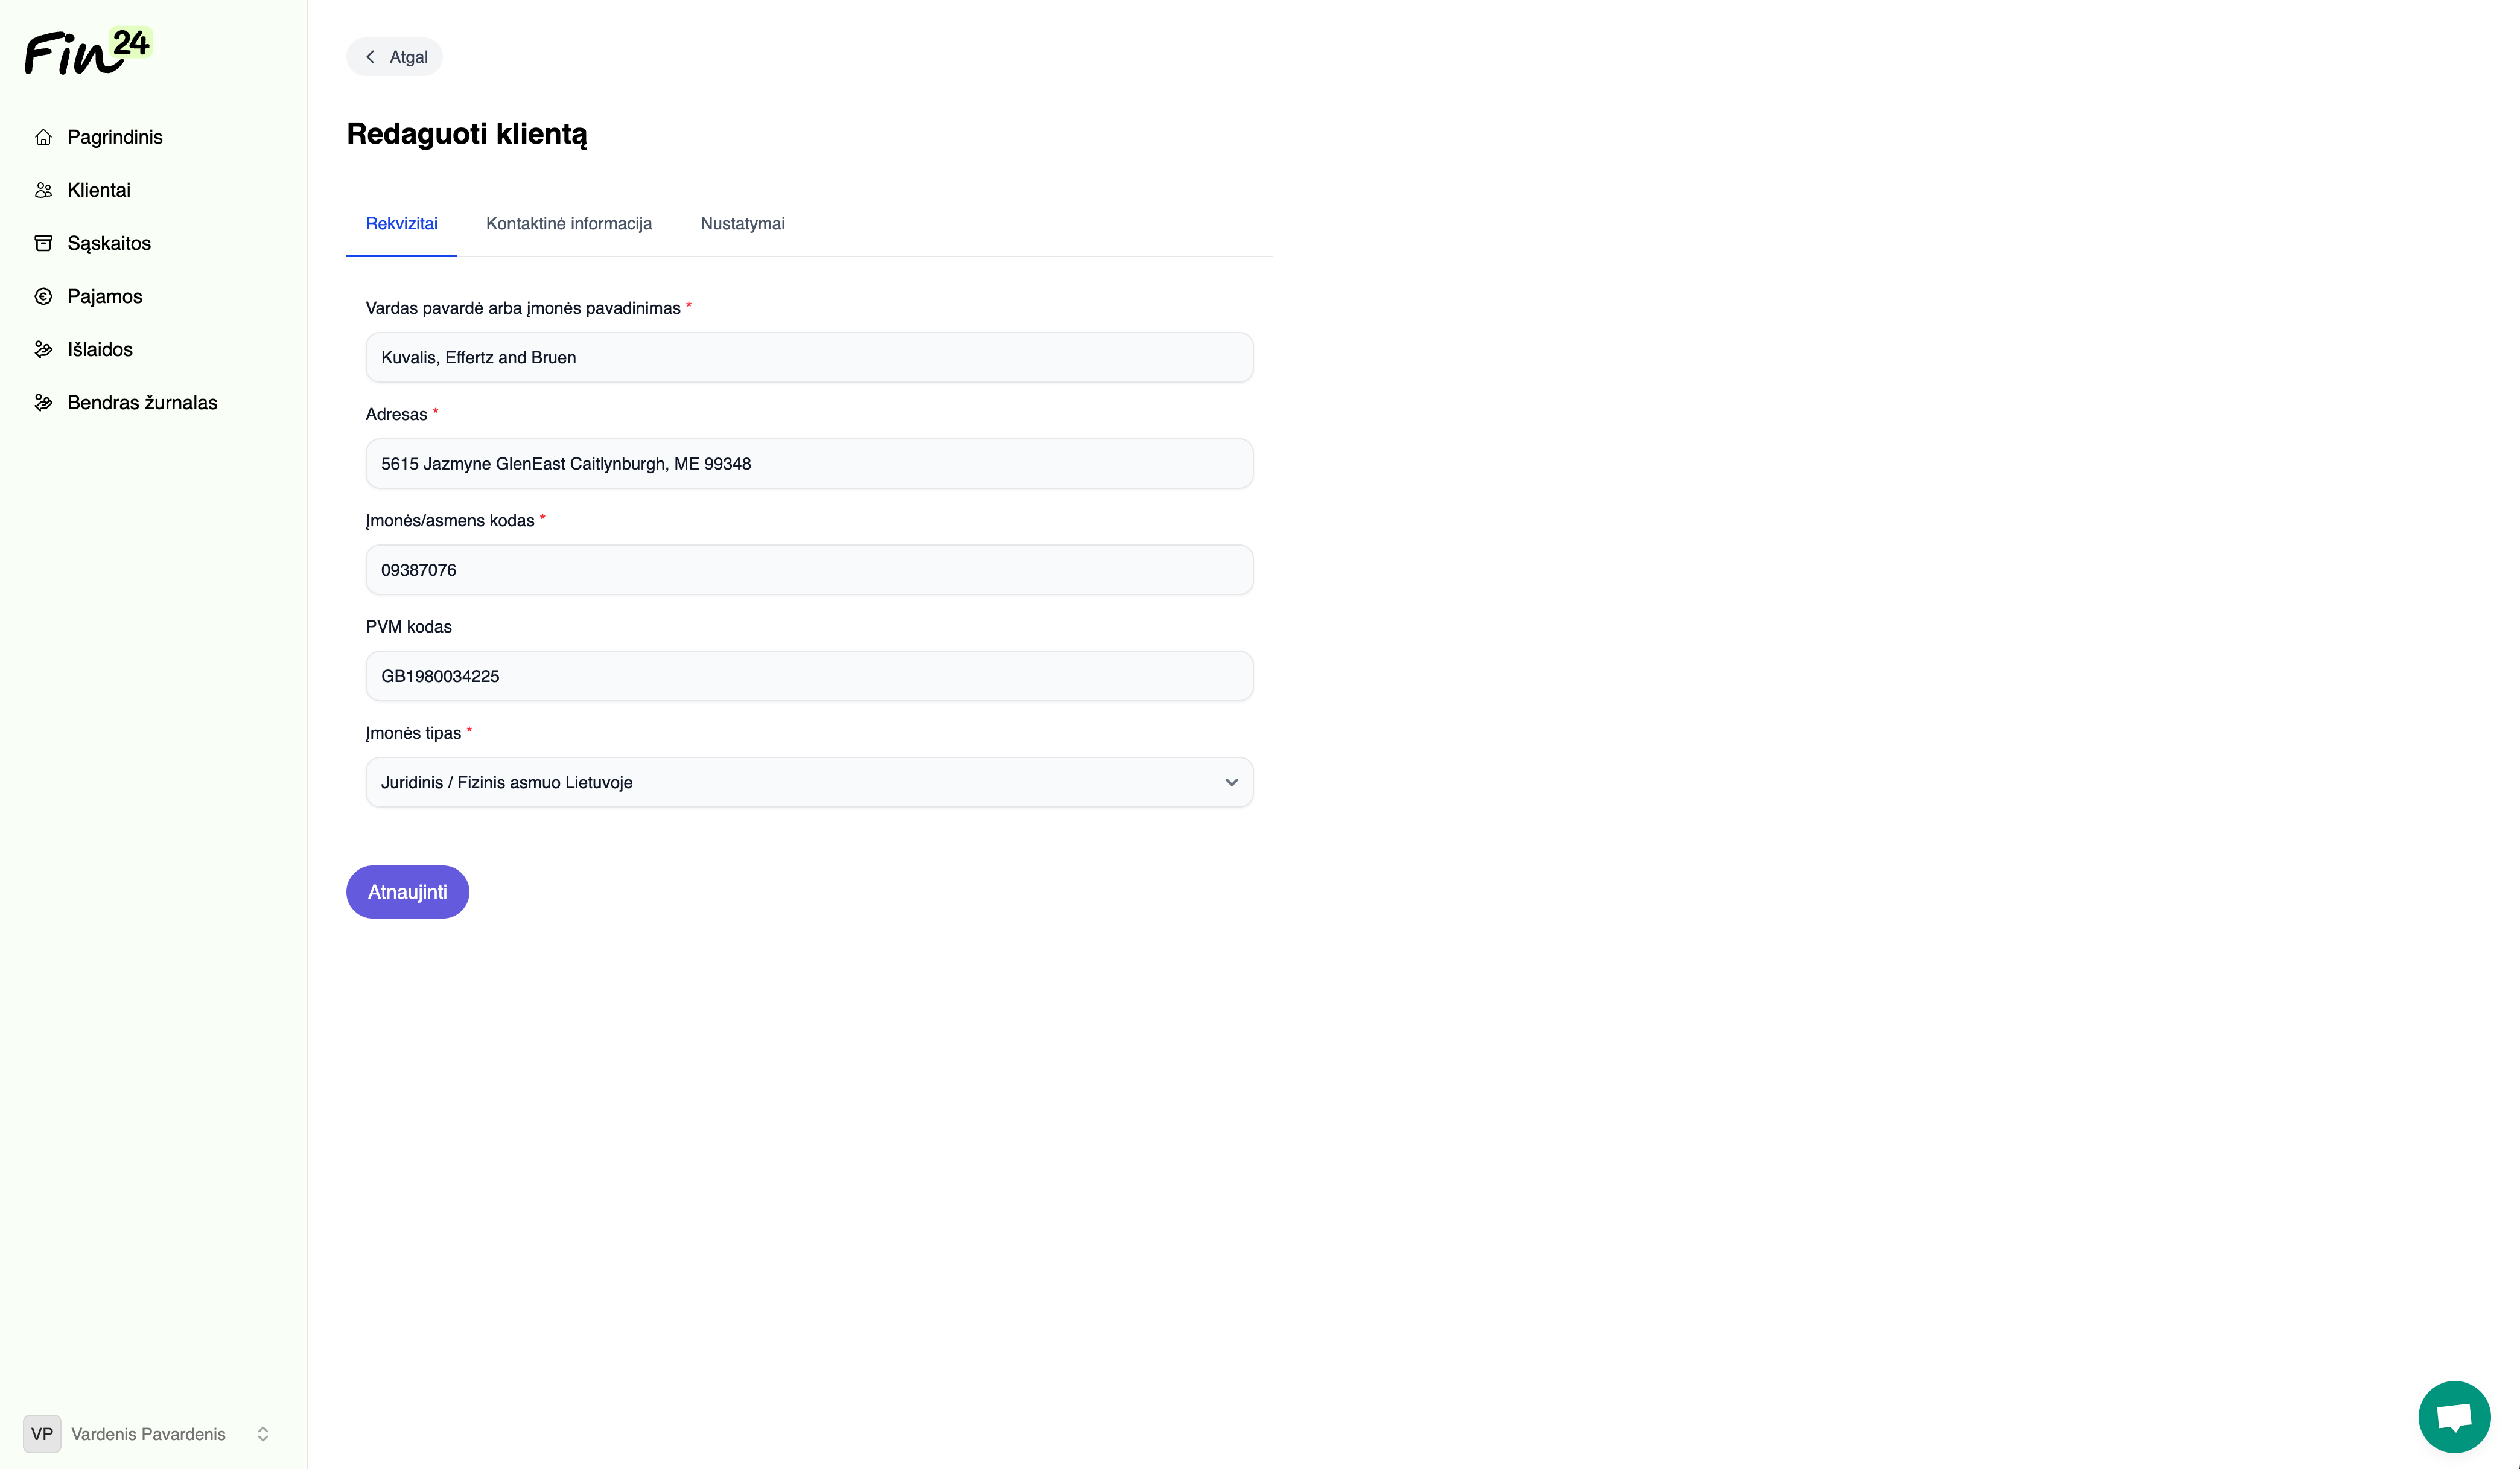This screenshot has width=2520, height=1469.
Task: Click the Bendras žurnalas sidebar icon
Action: pos(43,402)
